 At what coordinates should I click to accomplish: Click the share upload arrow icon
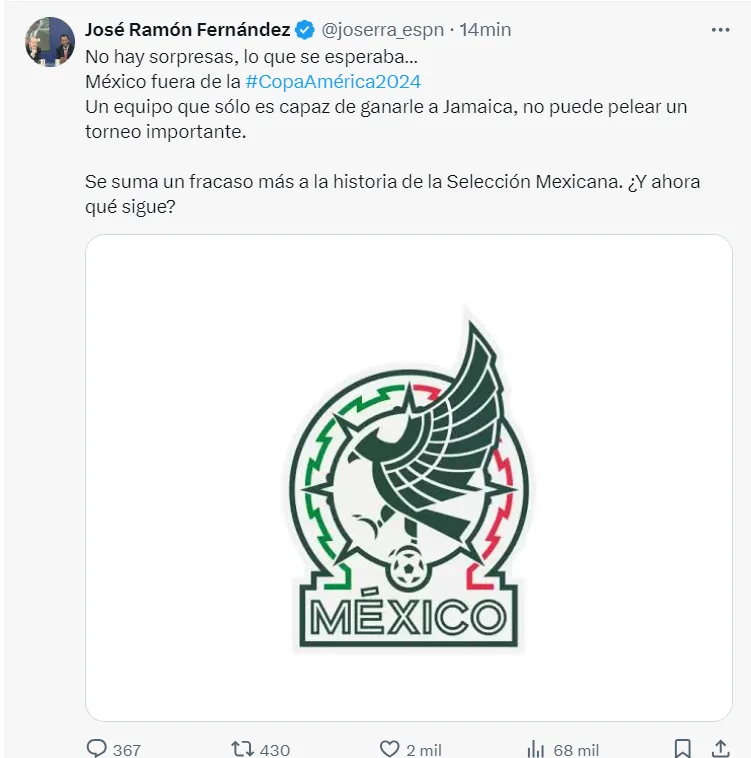[x=719, y=748]
